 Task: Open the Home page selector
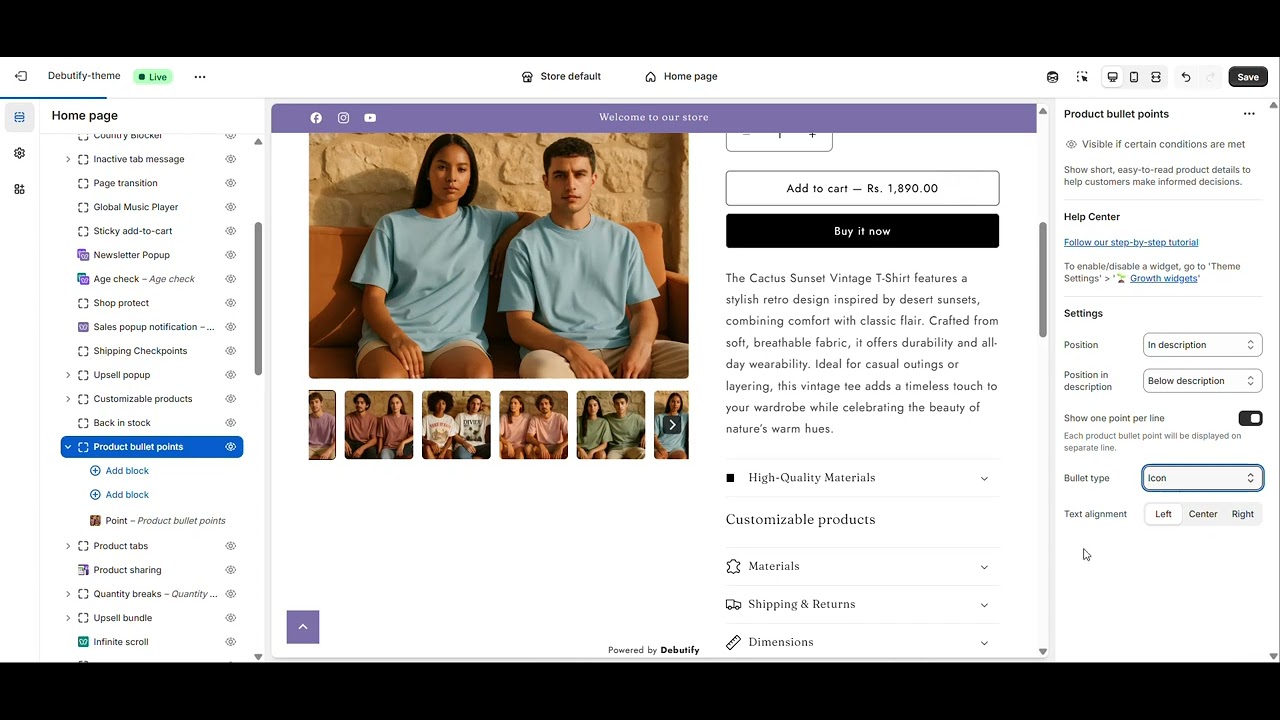(x=681, y=77)
